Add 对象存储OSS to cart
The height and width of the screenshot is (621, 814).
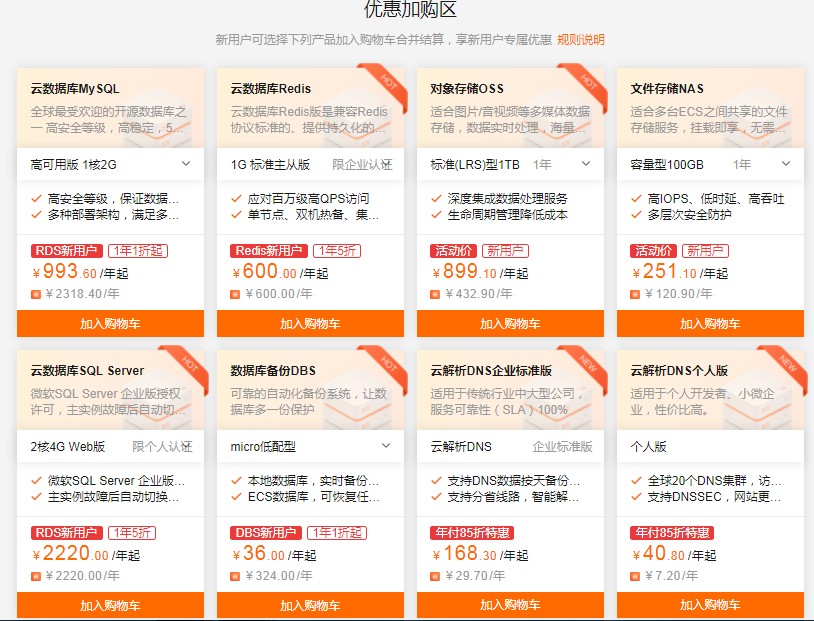(510, 323)
